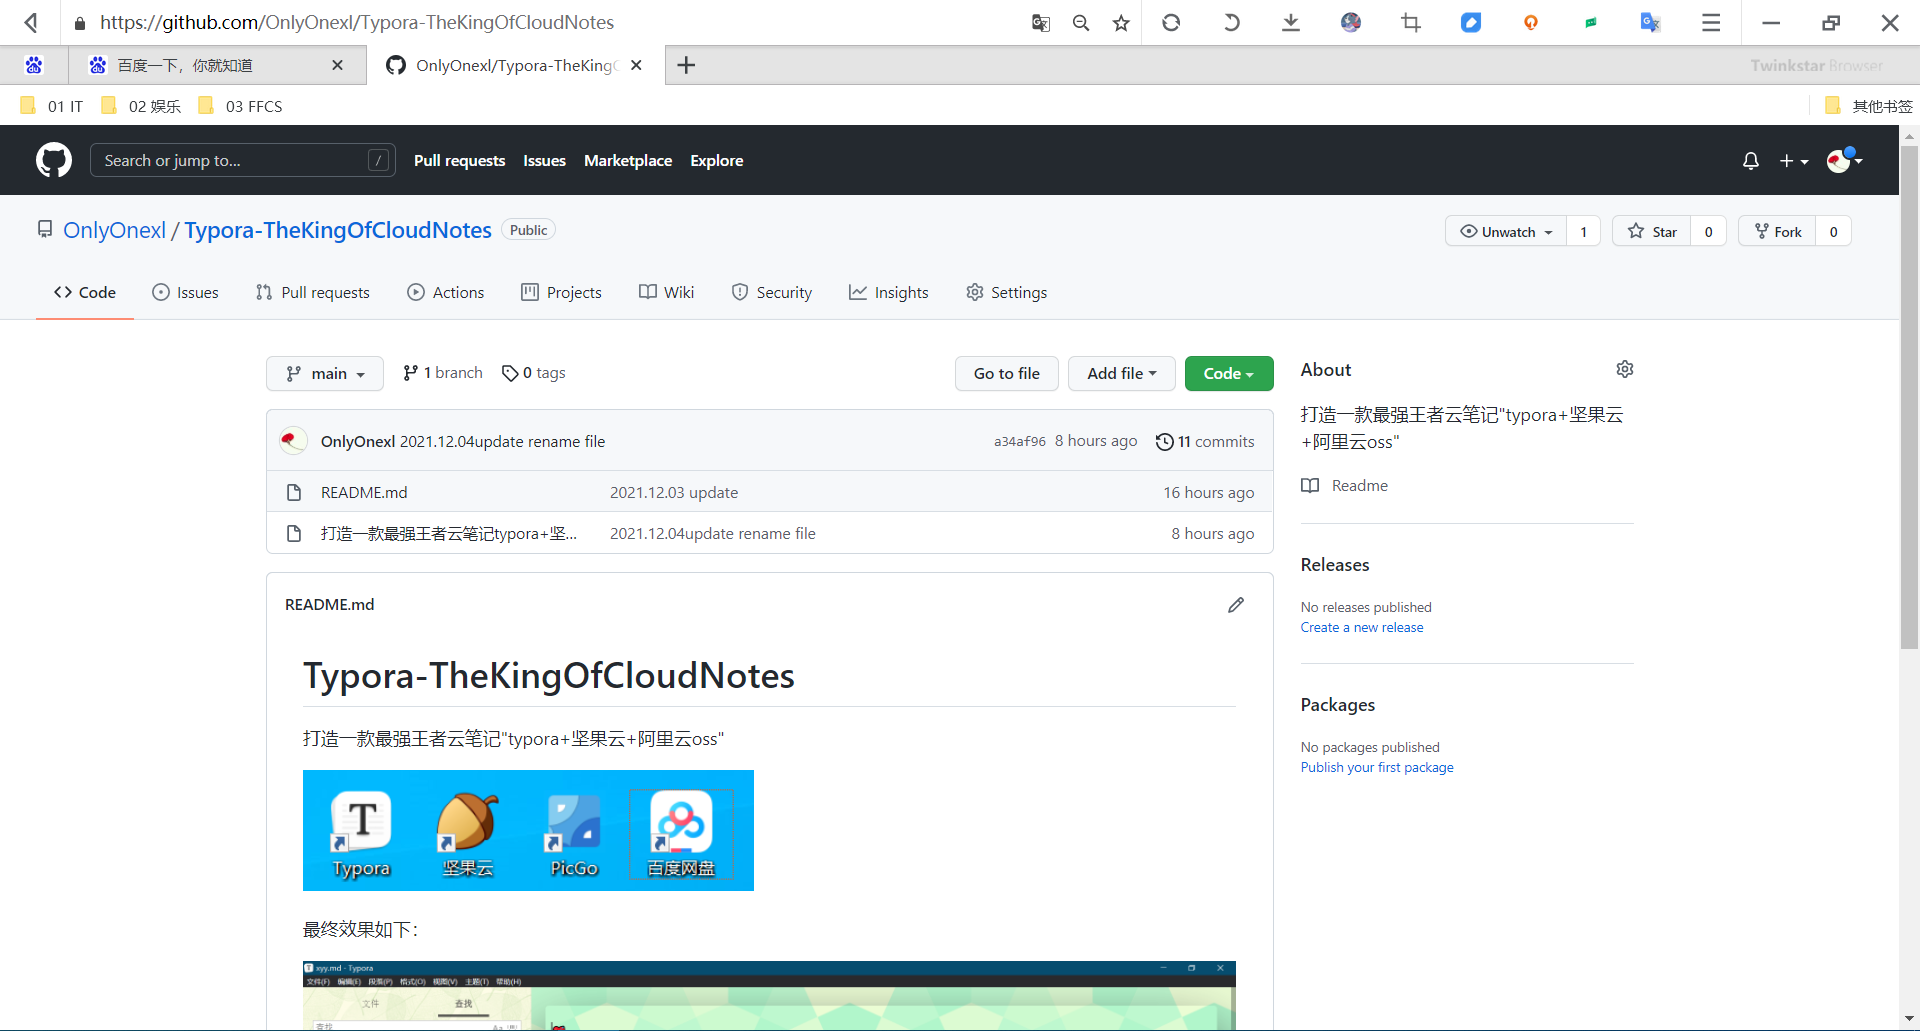The image size is (1920, 1031).
Task: Click the Google Translate extension icon
Action: [x=1651, y=22]
